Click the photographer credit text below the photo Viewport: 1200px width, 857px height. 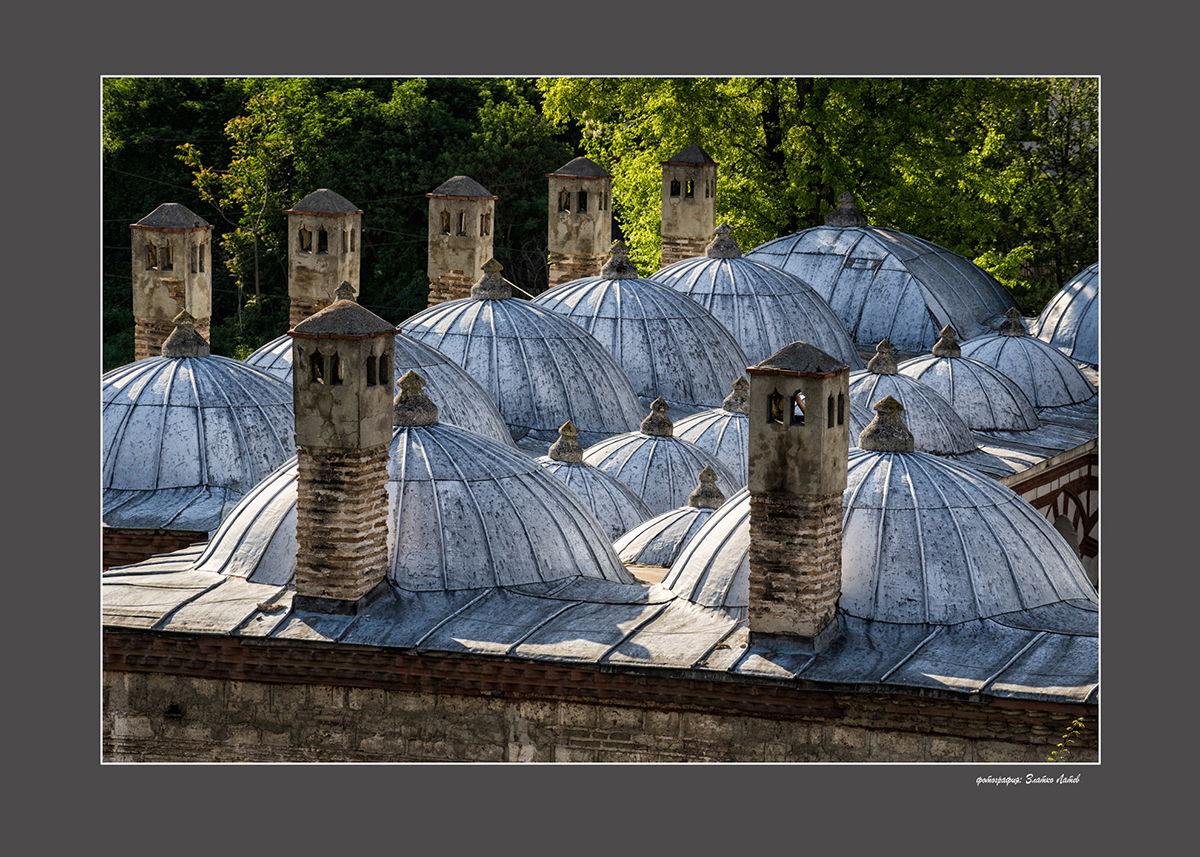tap(1027, 779)
